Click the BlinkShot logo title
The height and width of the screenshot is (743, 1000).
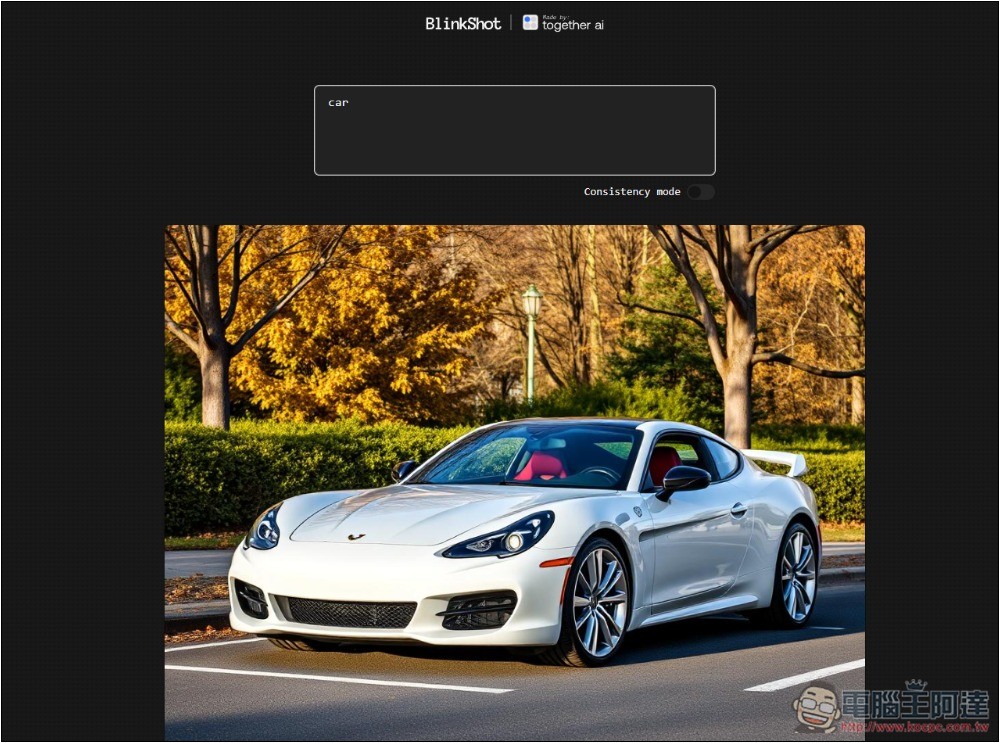click(463, 24)
